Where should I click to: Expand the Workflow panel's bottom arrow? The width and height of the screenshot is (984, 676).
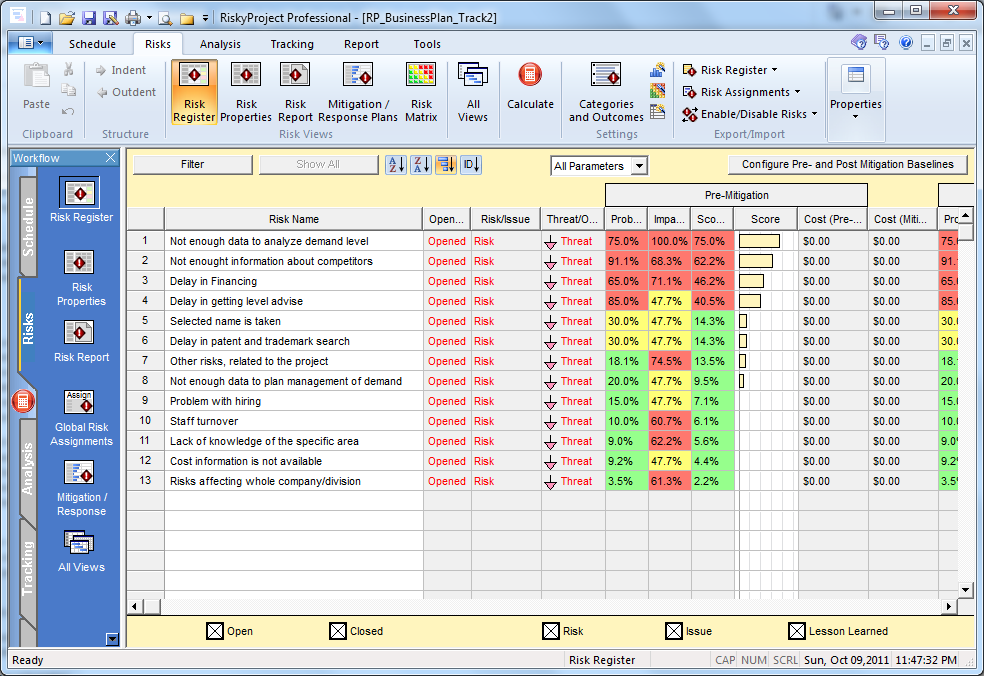click(112, 639)
